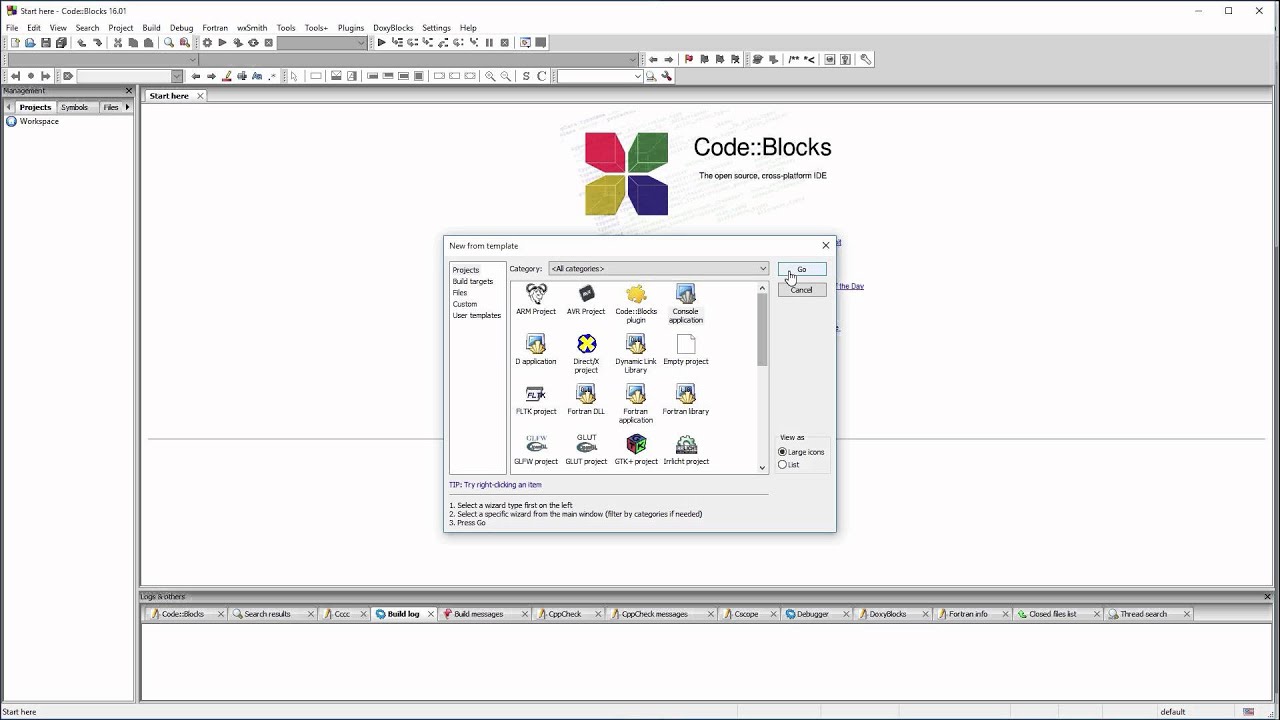The image size is (1280, 720).
Task: Open the wxSmith menu
Action: [252, 28]
